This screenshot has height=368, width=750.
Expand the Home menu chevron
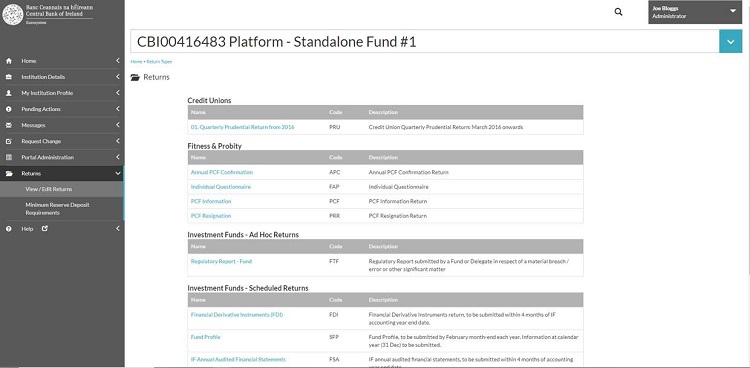(118, 61)
